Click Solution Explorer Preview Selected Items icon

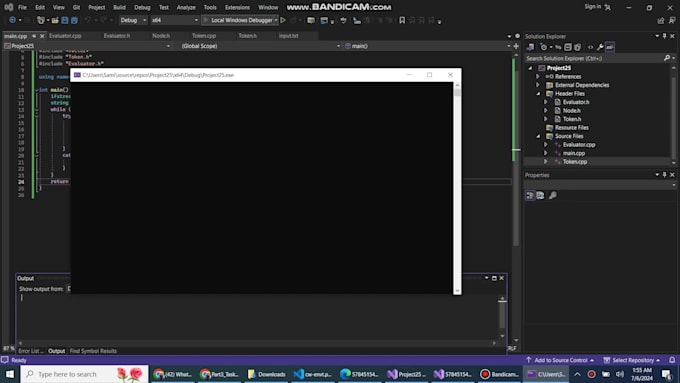click(610, 47)
